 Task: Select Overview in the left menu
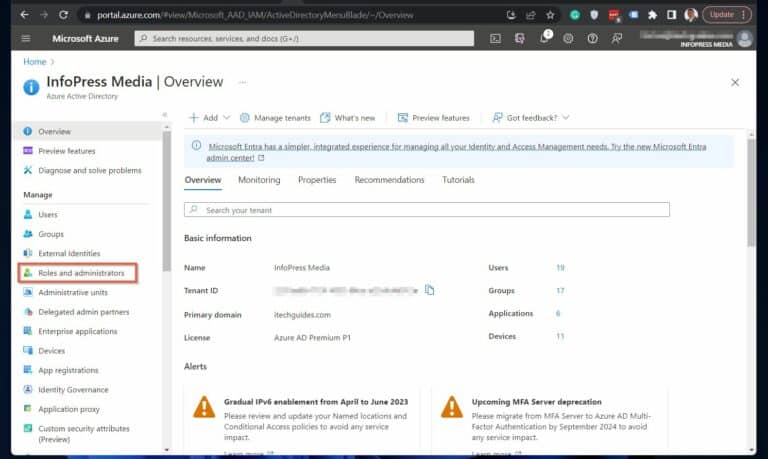pos(89,131)
